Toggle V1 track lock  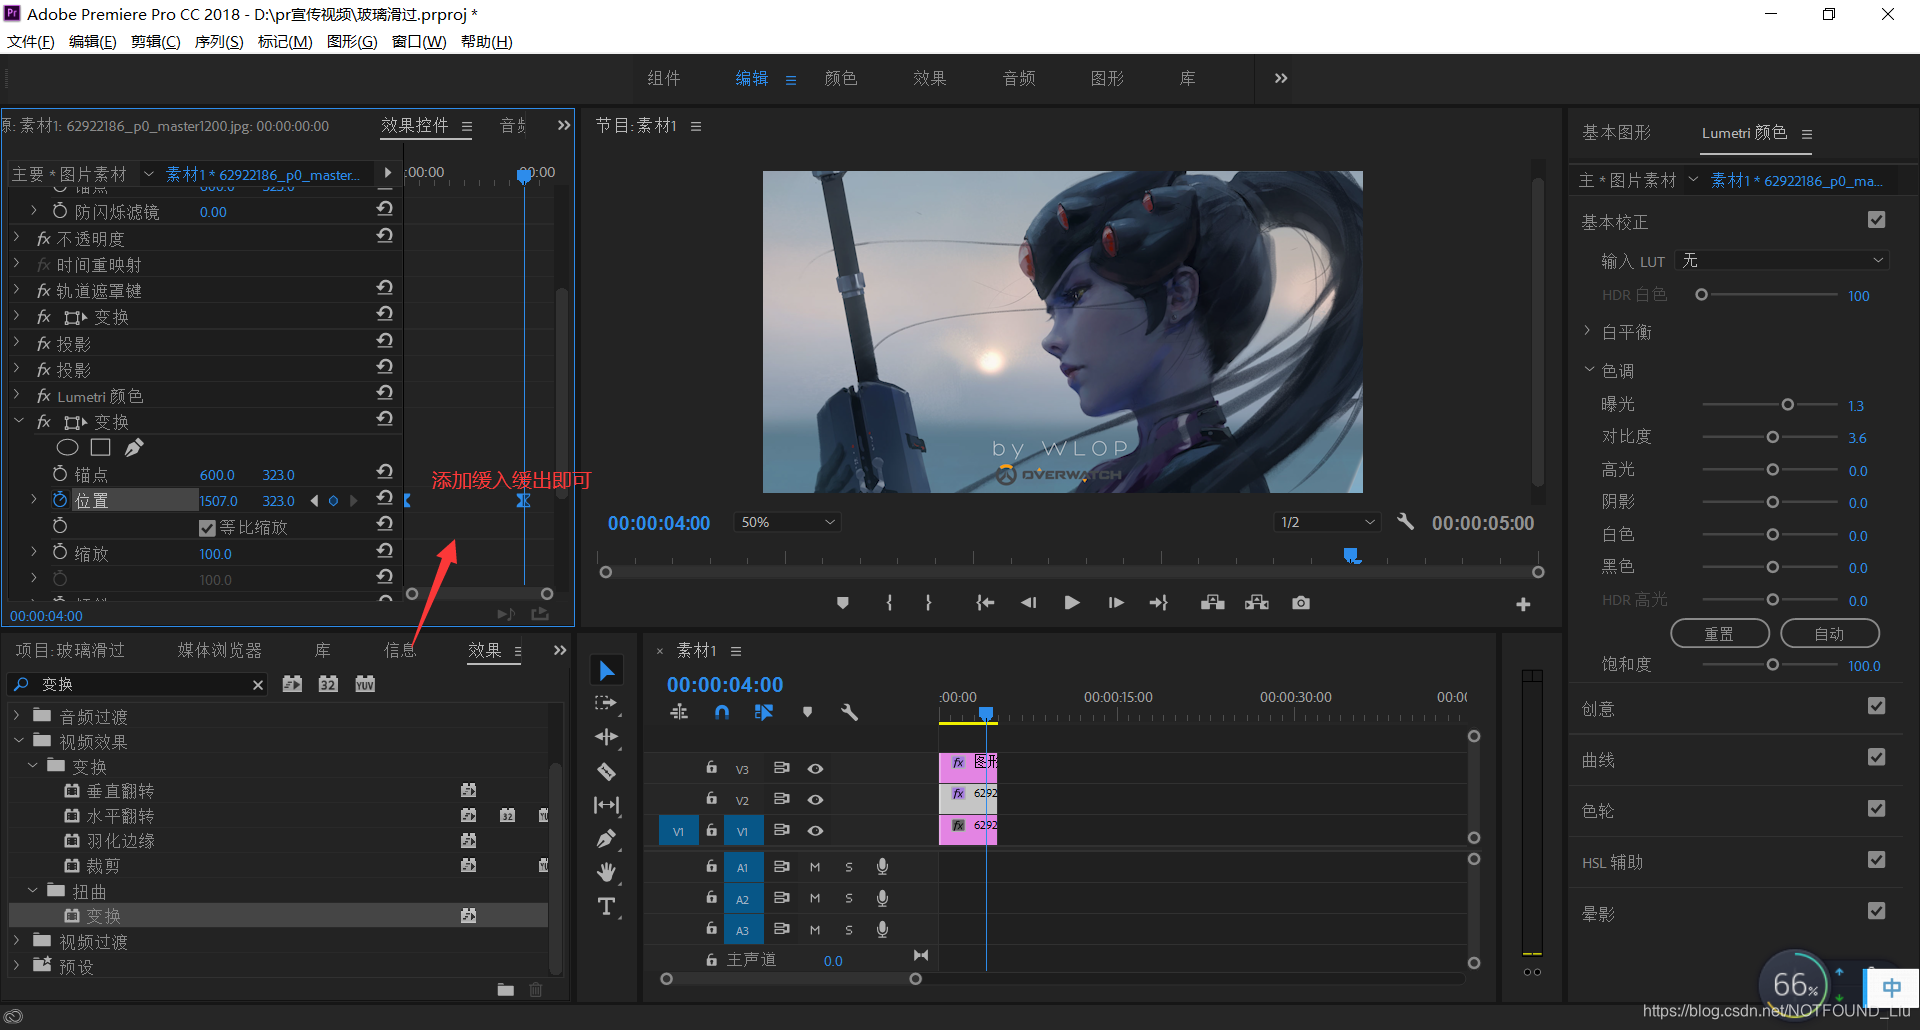711,830
